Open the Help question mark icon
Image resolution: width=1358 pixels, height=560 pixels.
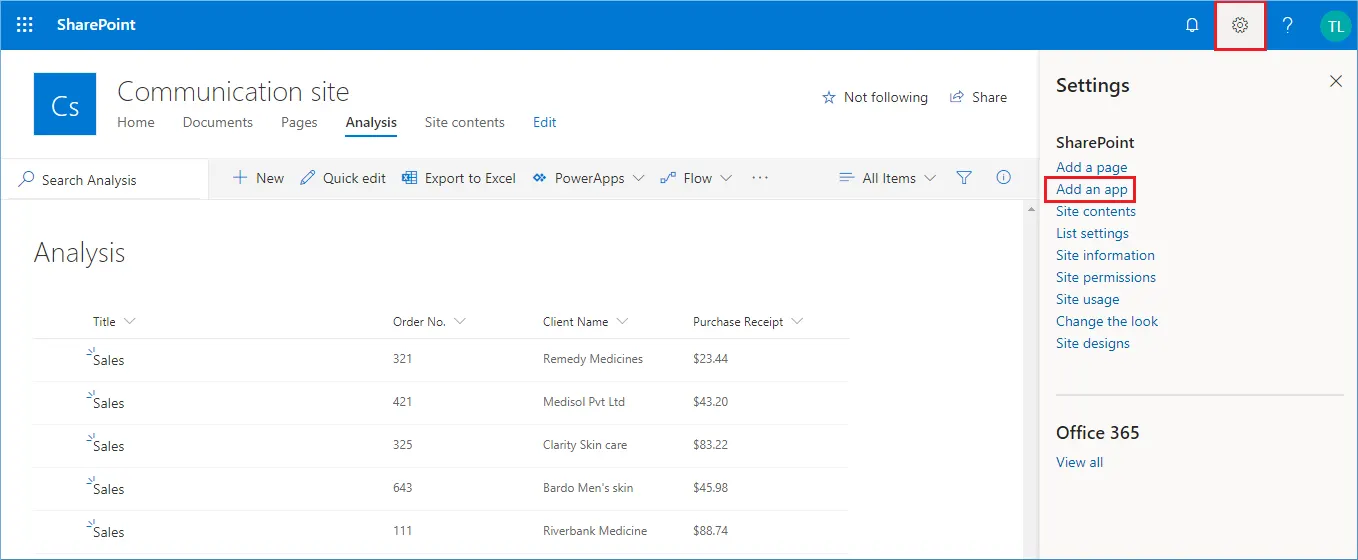coord(1288,25)
